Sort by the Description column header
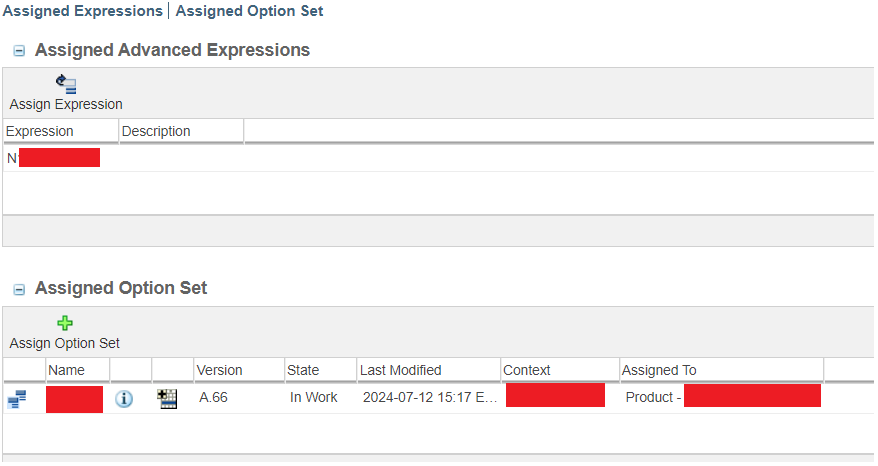 pos(156,131)
